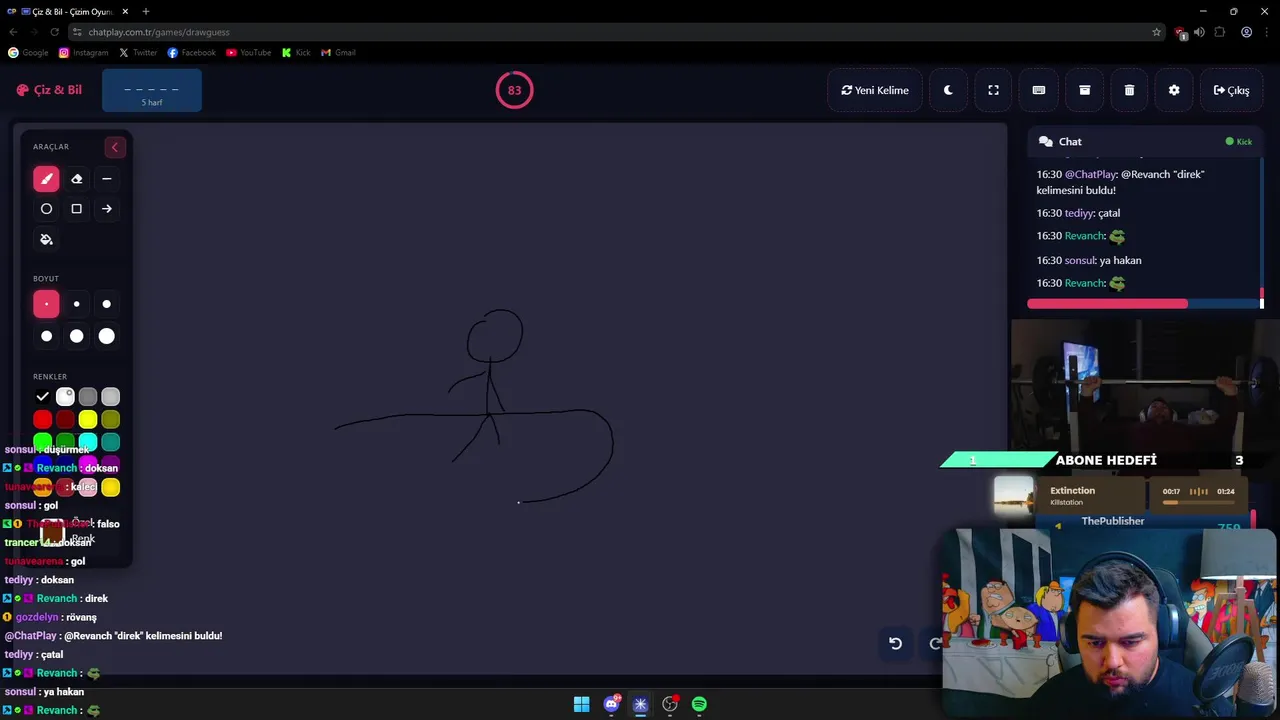
Task: Undo the last stroke
Action: 896,643
